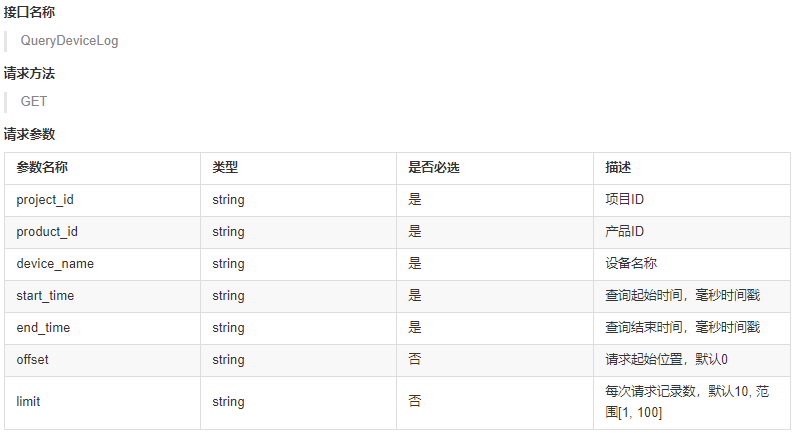Select the limit parameter cell

(x=28, y=402)
